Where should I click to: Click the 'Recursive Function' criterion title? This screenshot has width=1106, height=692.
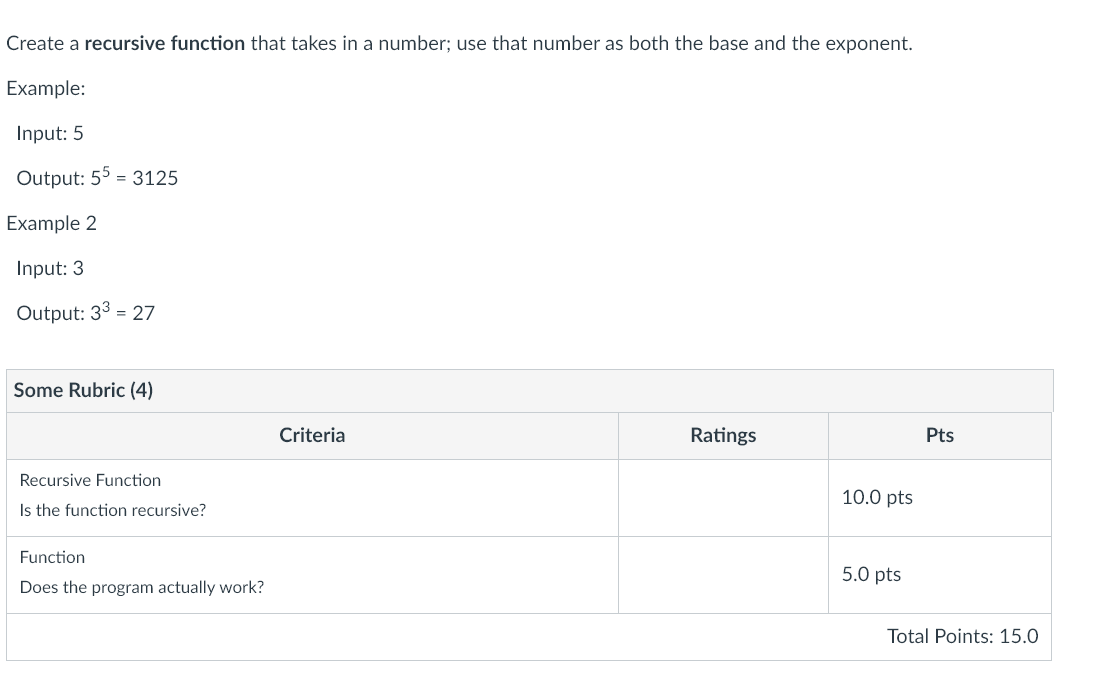coord(90,480)
